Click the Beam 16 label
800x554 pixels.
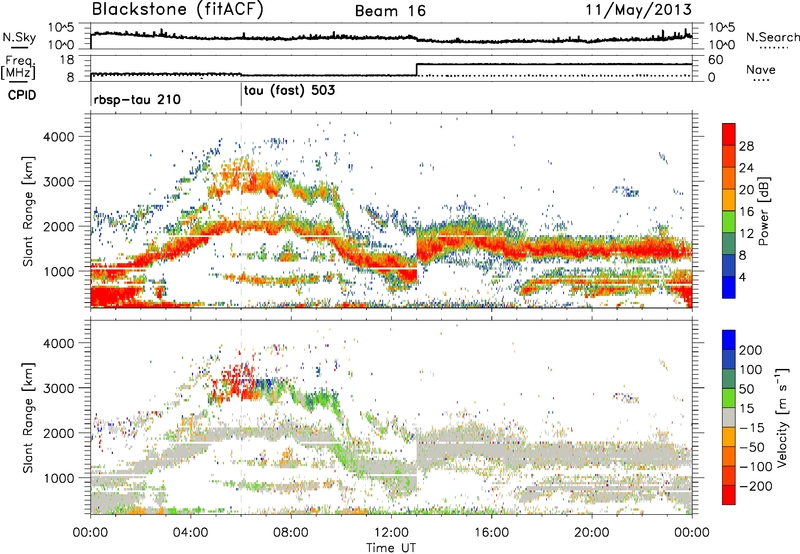(x=390, y=11)
